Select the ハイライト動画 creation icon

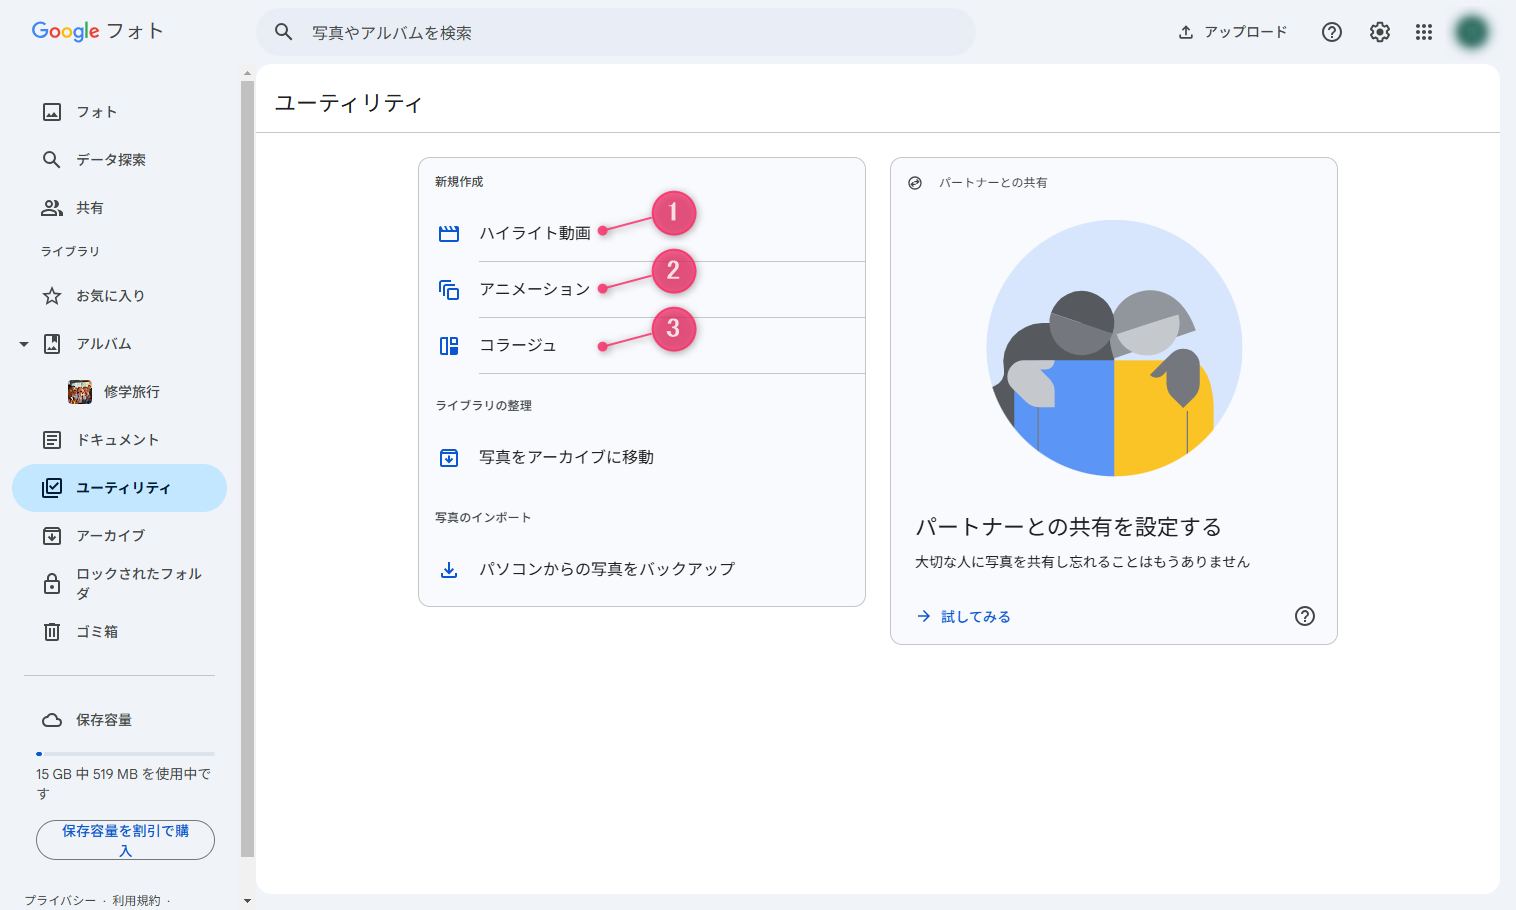(449, 232)
